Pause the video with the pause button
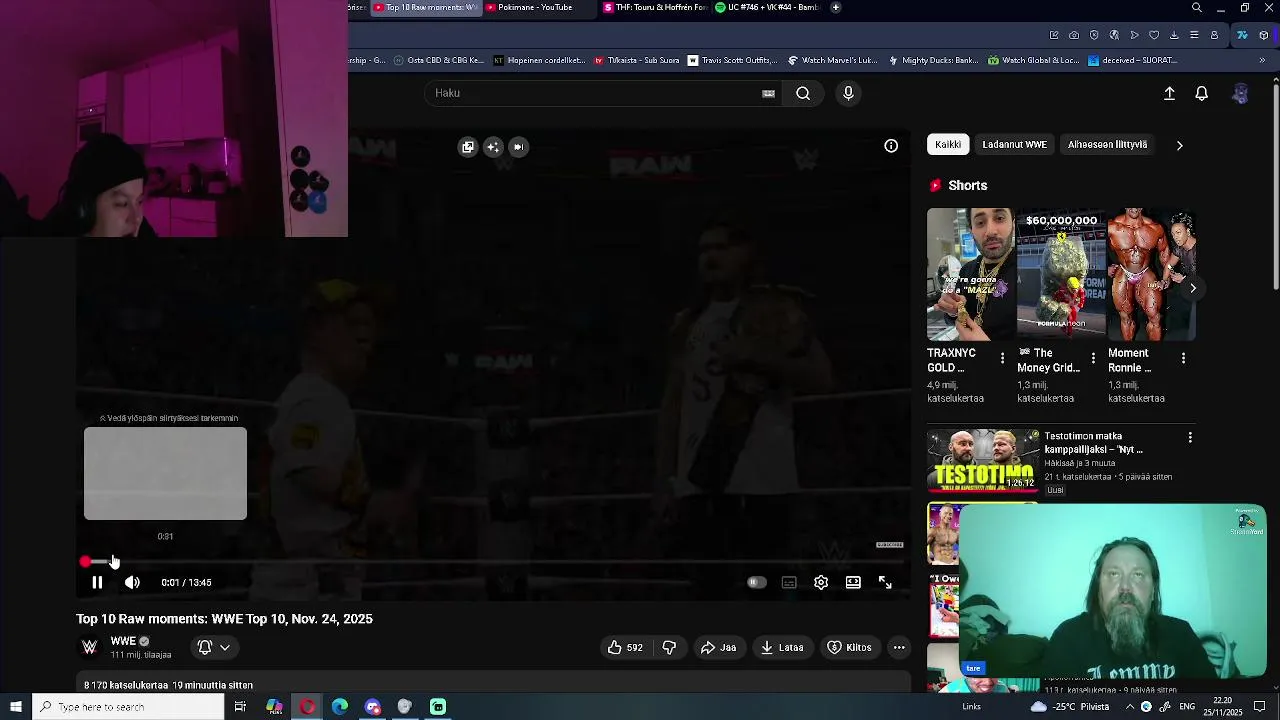Image resolution: width=1280 pixels, height=720 pixels. coord(97,582)
